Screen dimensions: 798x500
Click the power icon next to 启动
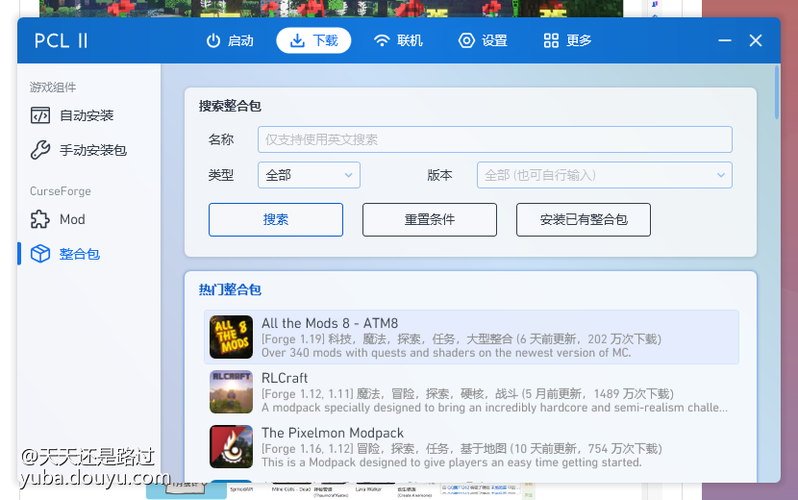213,41
